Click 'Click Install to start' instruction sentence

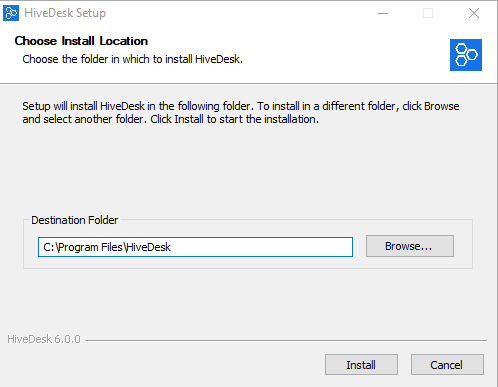[234, 119]
